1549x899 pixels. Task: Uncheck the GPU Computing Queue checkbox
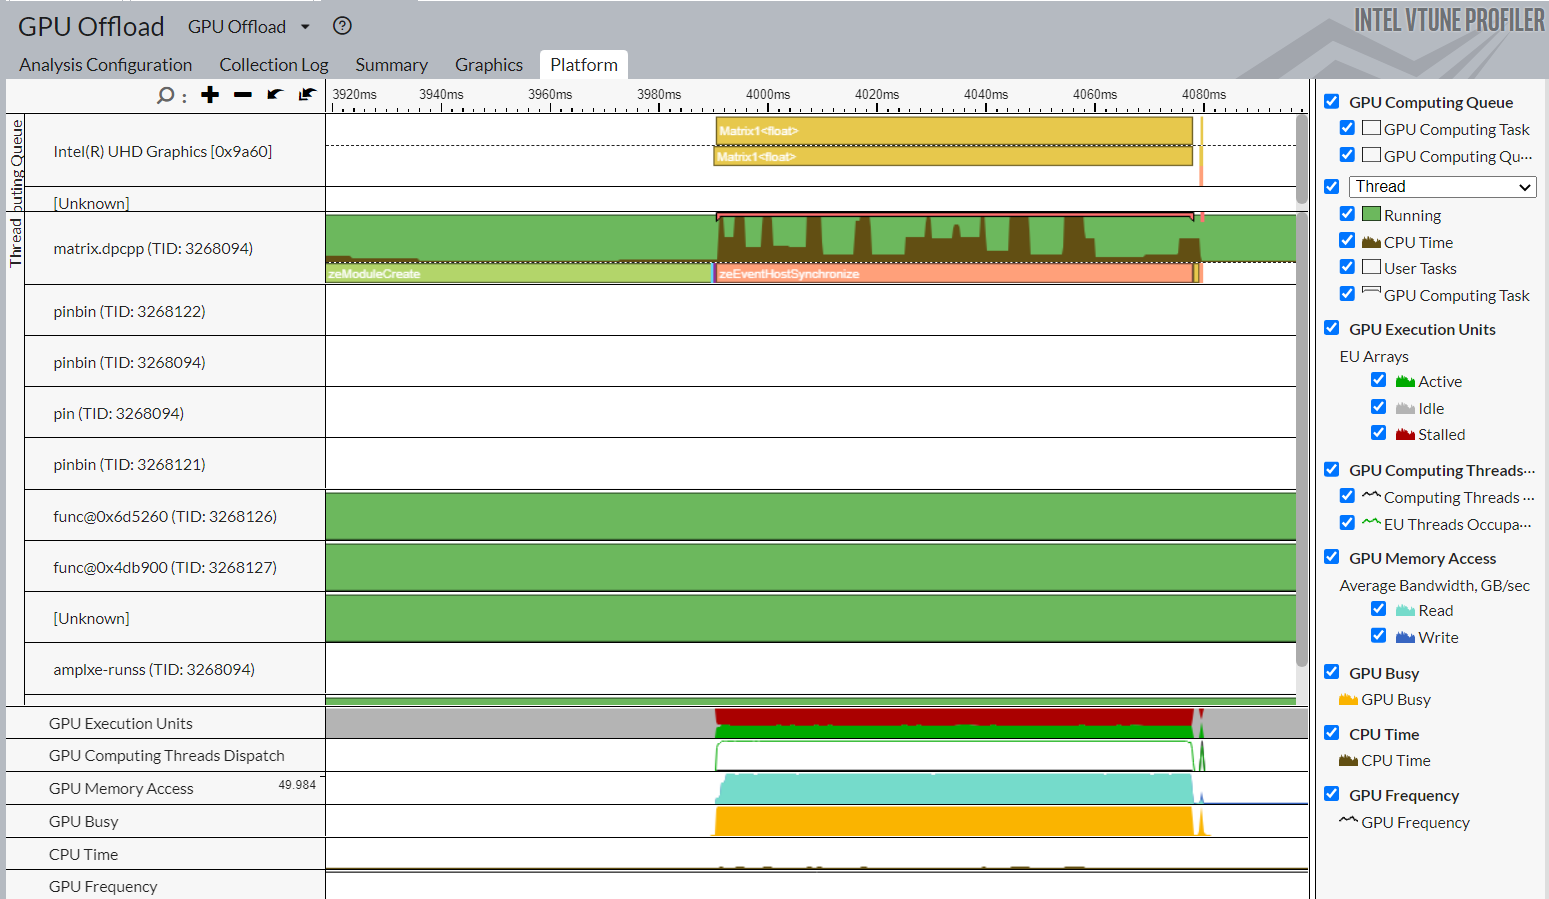pyautogui.click(x=1332, y=102)
